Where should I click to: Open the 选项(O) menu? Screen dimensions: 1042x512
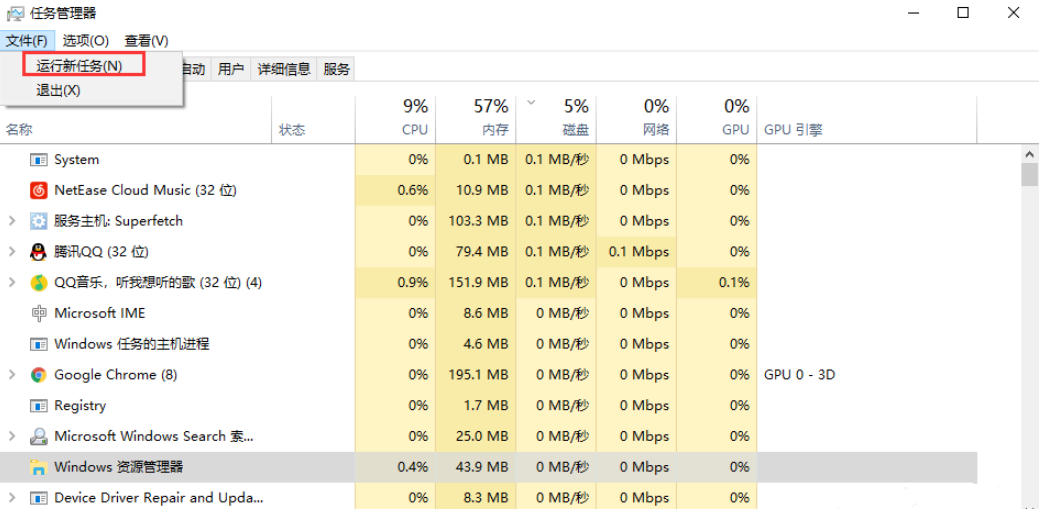coord(85,41)
